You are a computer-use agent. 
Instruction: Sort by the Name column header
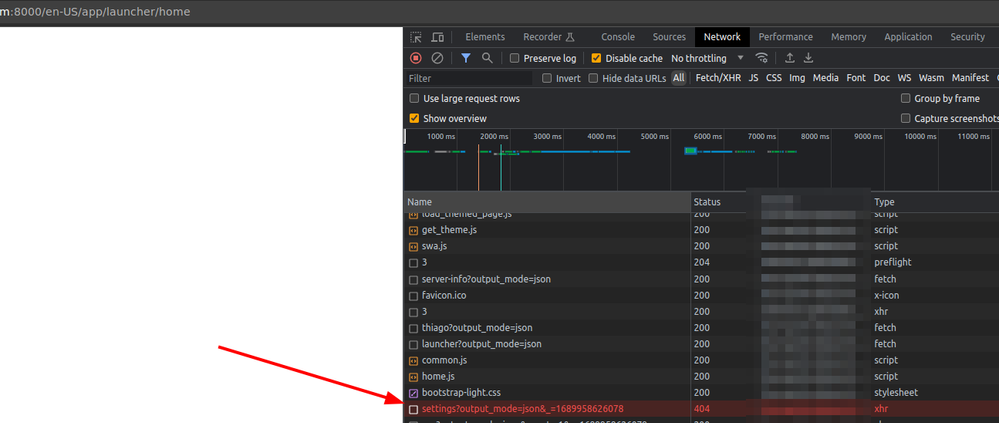coord(547,202)
